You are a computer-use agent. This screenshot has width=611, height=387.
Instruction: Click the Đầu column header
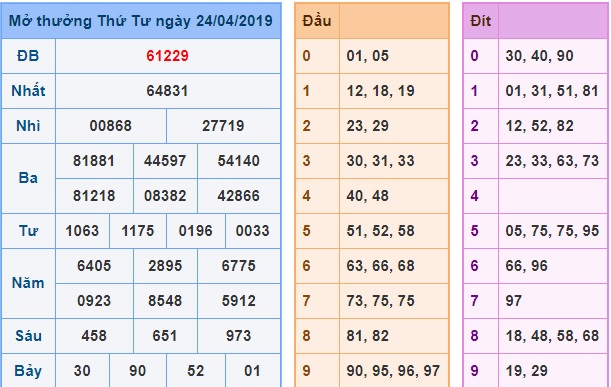click(x=317, y=21)
